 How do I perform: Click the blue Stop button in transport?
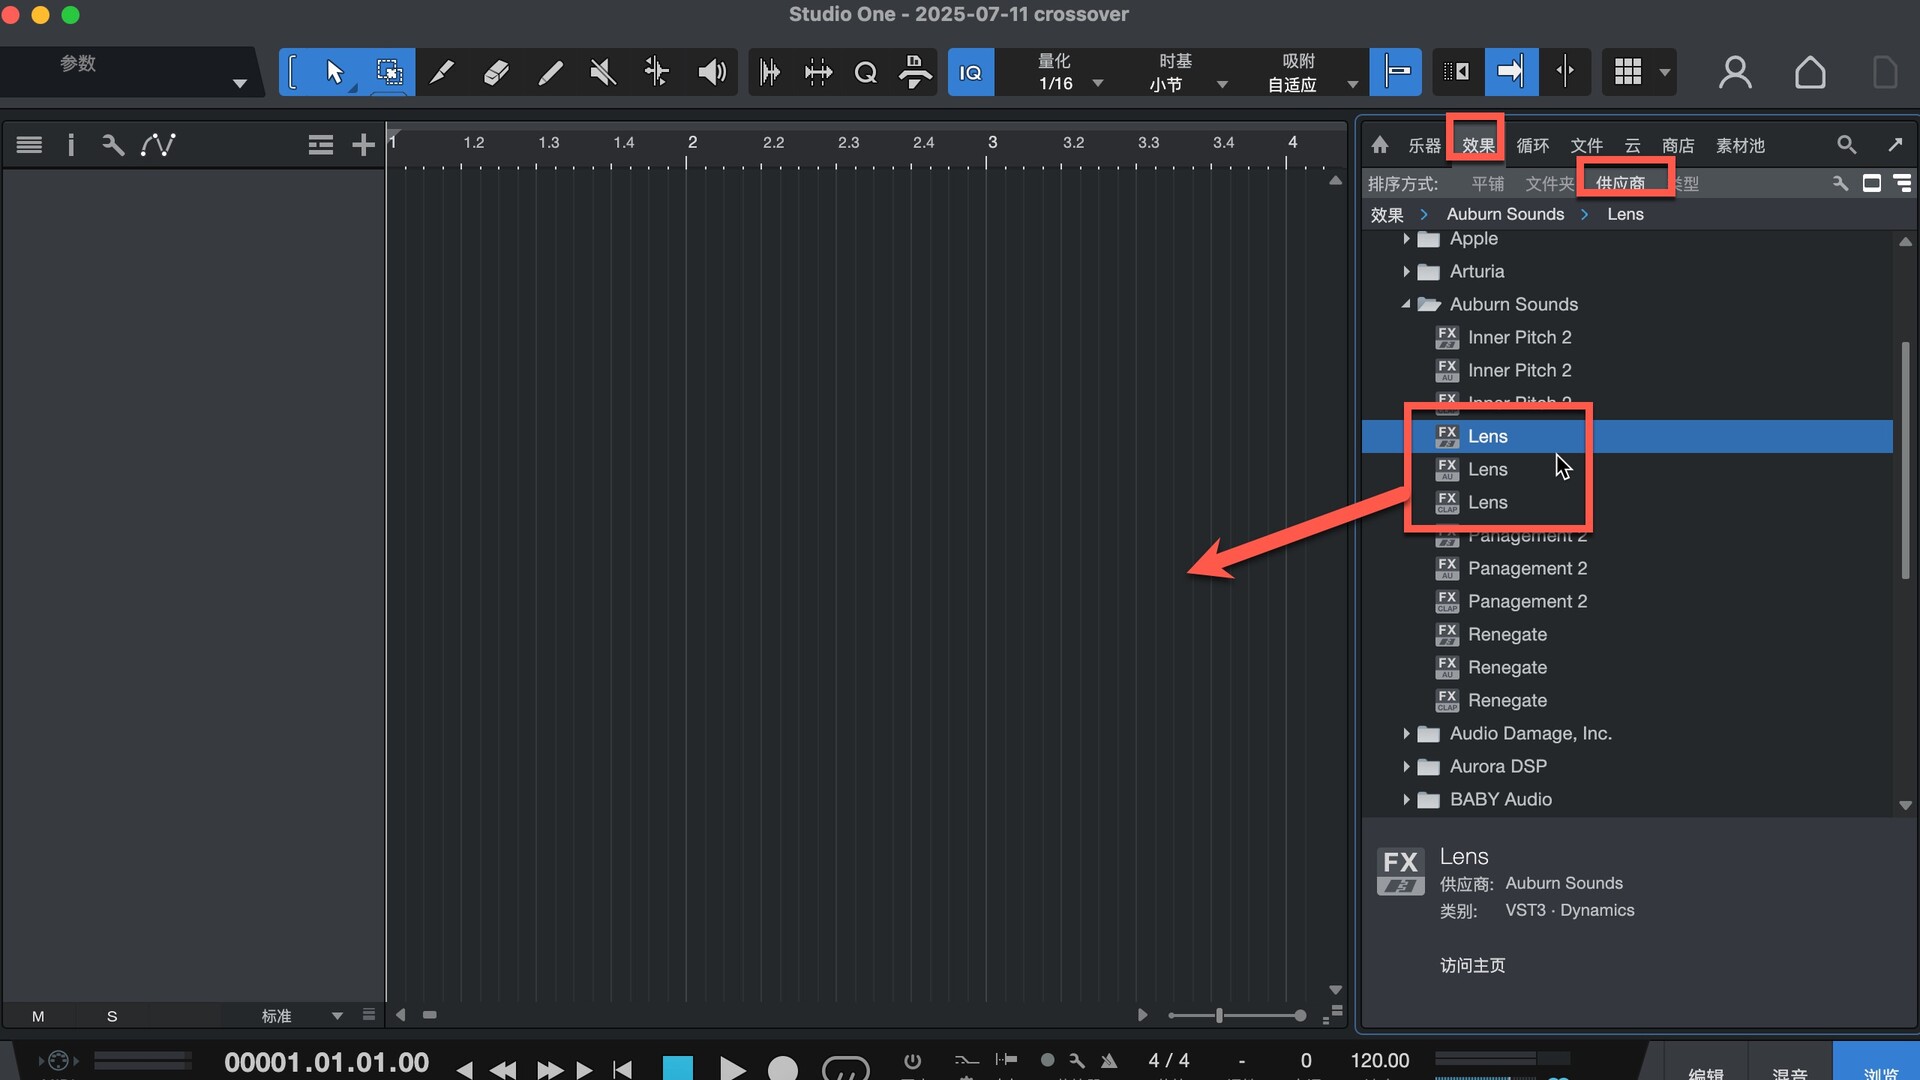(x=677, y=1067)
